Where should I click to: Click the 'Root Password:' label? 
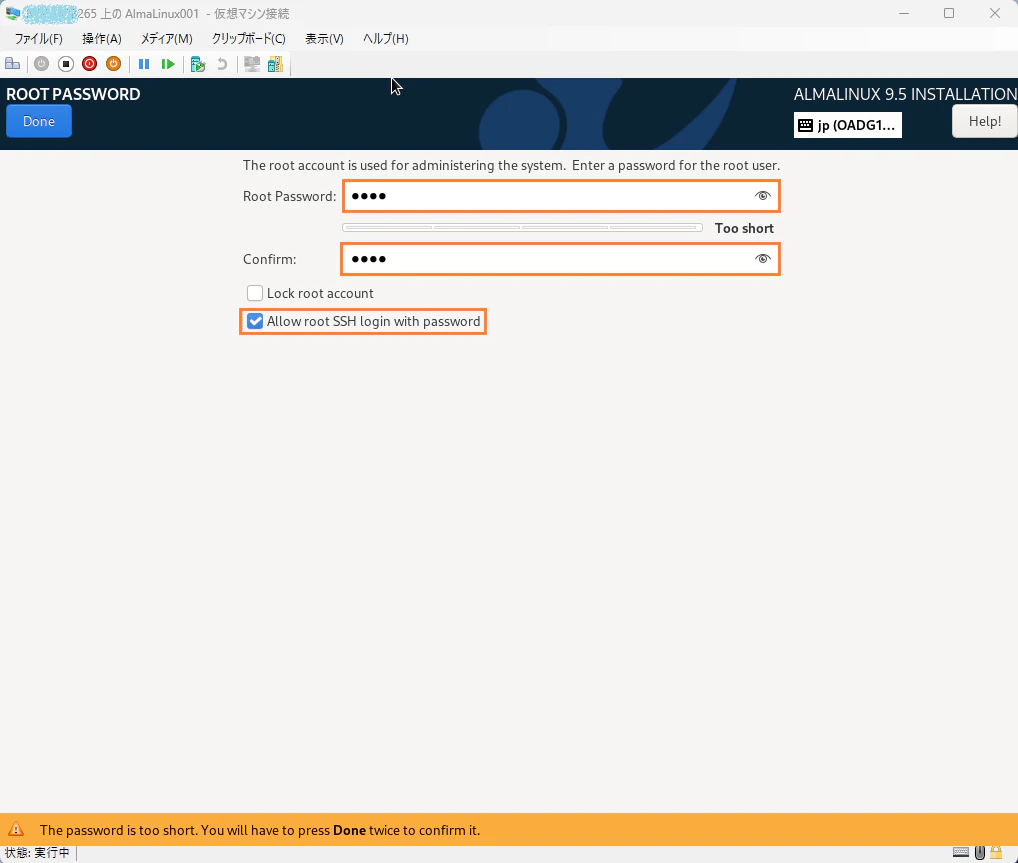290,196
